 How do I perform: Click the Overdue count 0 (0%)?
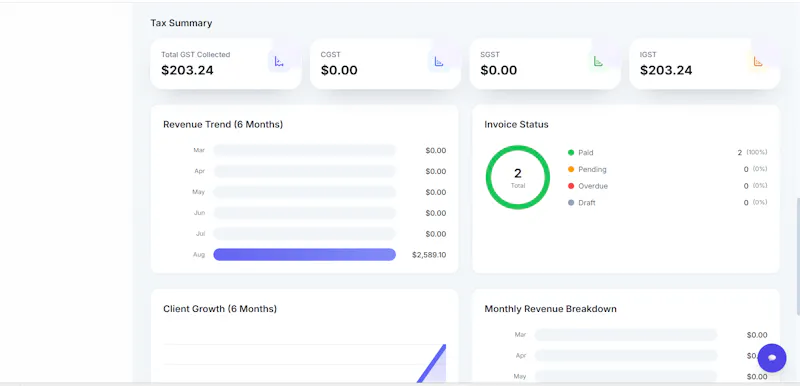(755, 186)
